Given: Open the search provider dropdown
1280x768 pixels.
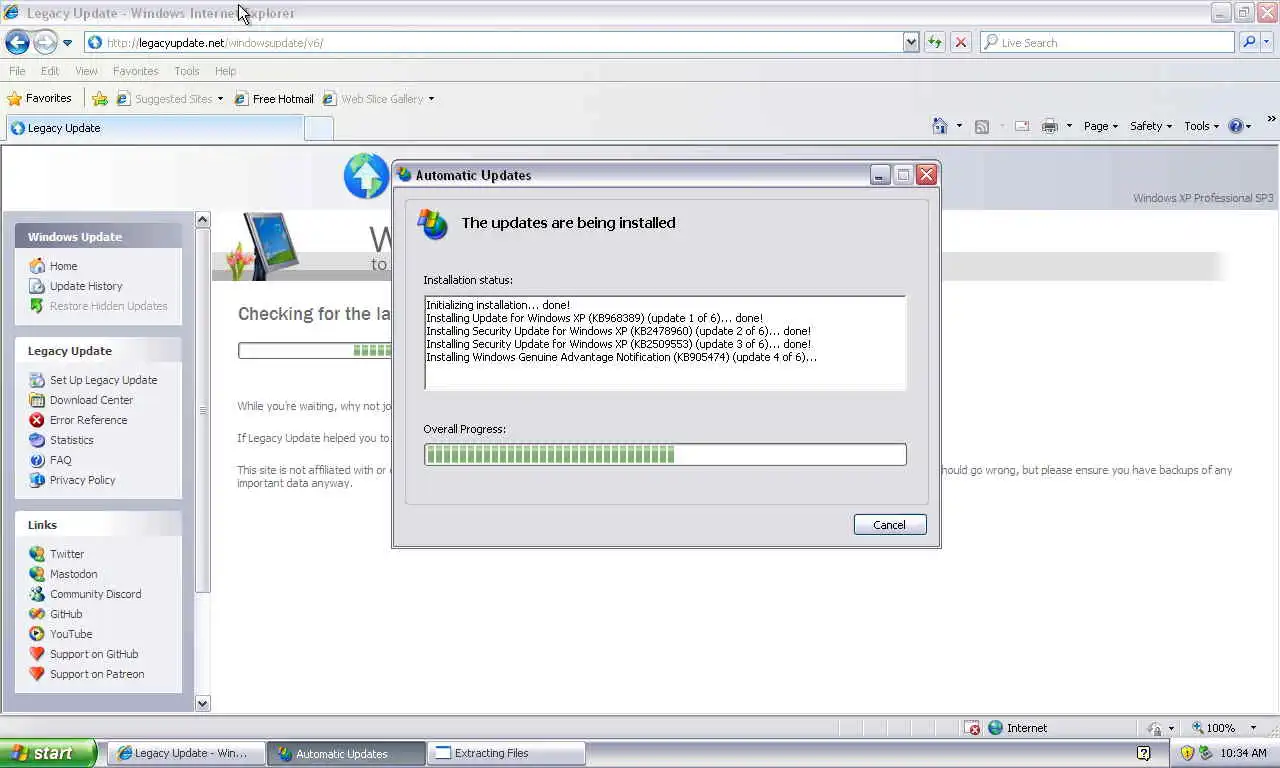Looking at the screenshot, I should (1267, 42).
